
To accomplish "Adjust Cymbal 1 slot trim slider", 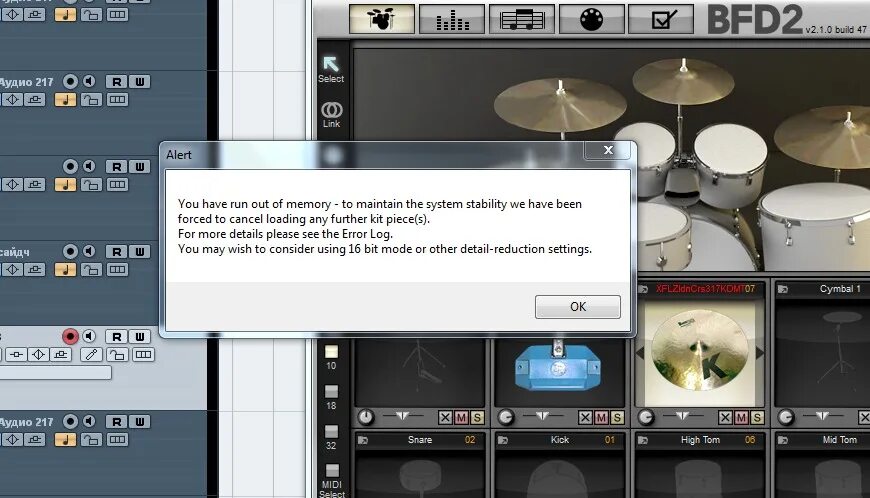I will [x=823, y=416].
